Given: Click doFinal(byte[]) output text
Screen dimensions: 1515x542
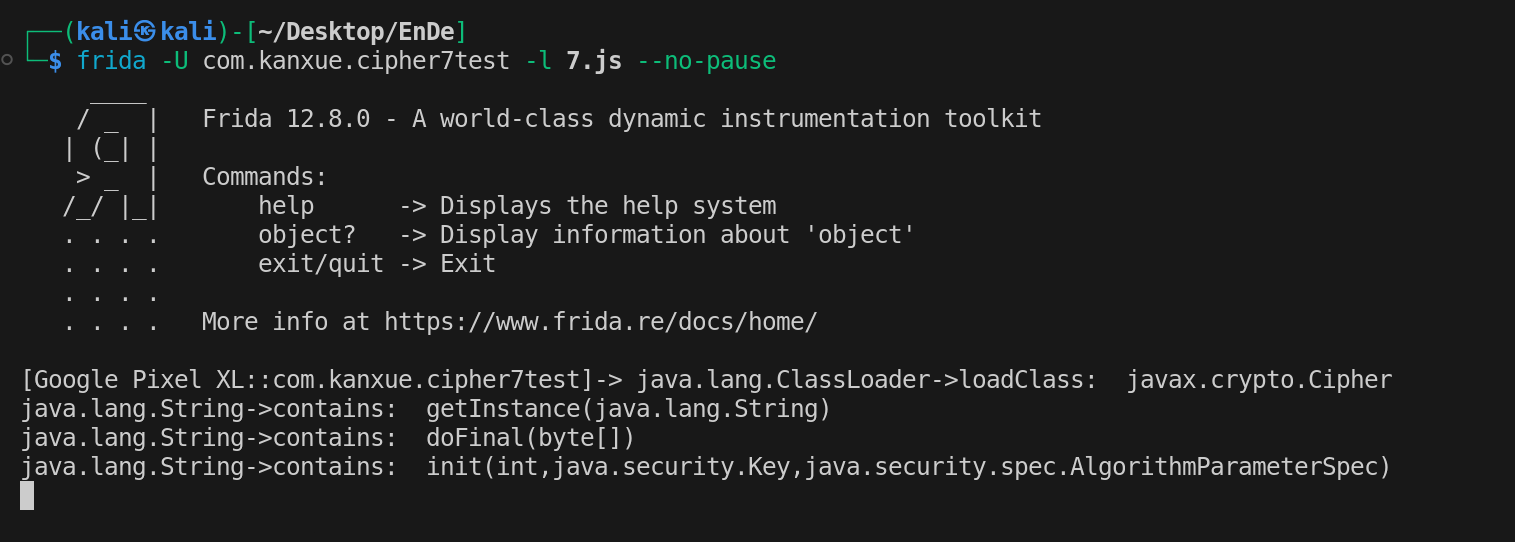Looking at the screenshot, I should tap(531, 438).
